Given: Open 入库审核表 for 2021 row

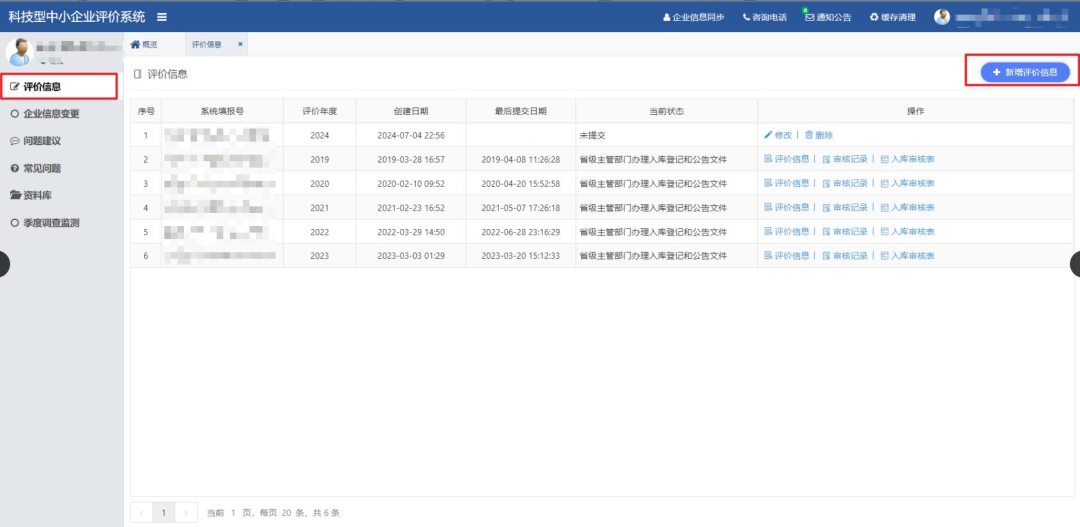Looking at the screenshot, I should [x=907, y=207].
